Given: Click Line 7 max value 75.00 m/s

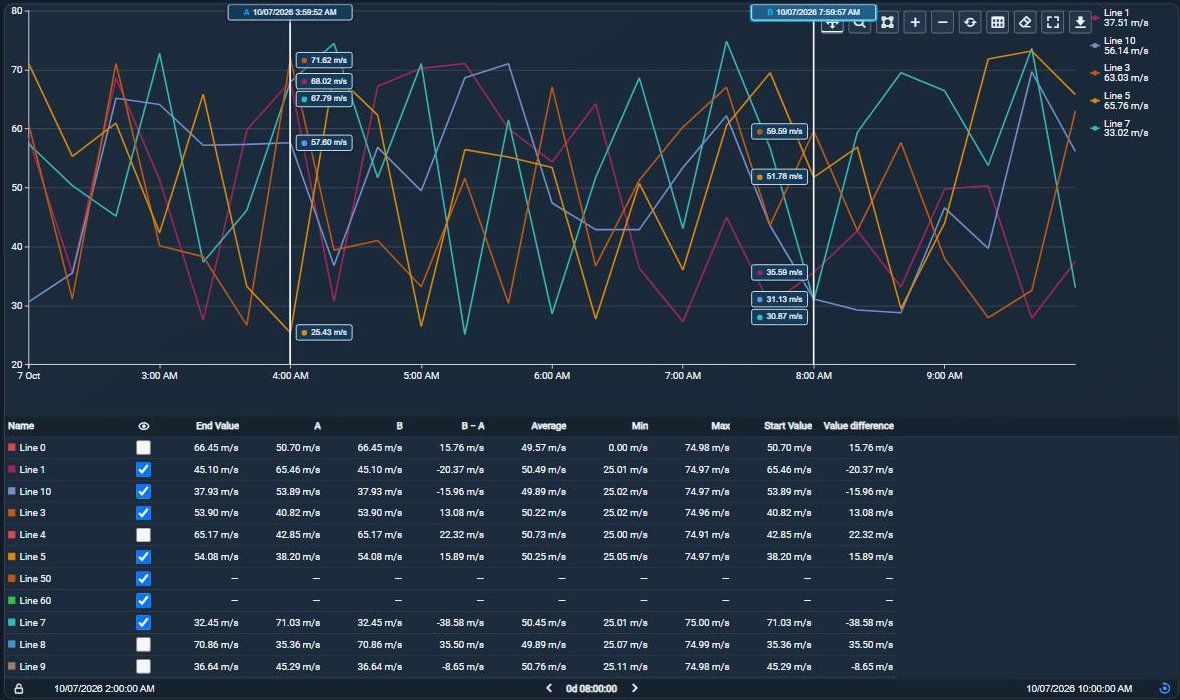Looking at the screenshot, I should click(x=707, y=622).
